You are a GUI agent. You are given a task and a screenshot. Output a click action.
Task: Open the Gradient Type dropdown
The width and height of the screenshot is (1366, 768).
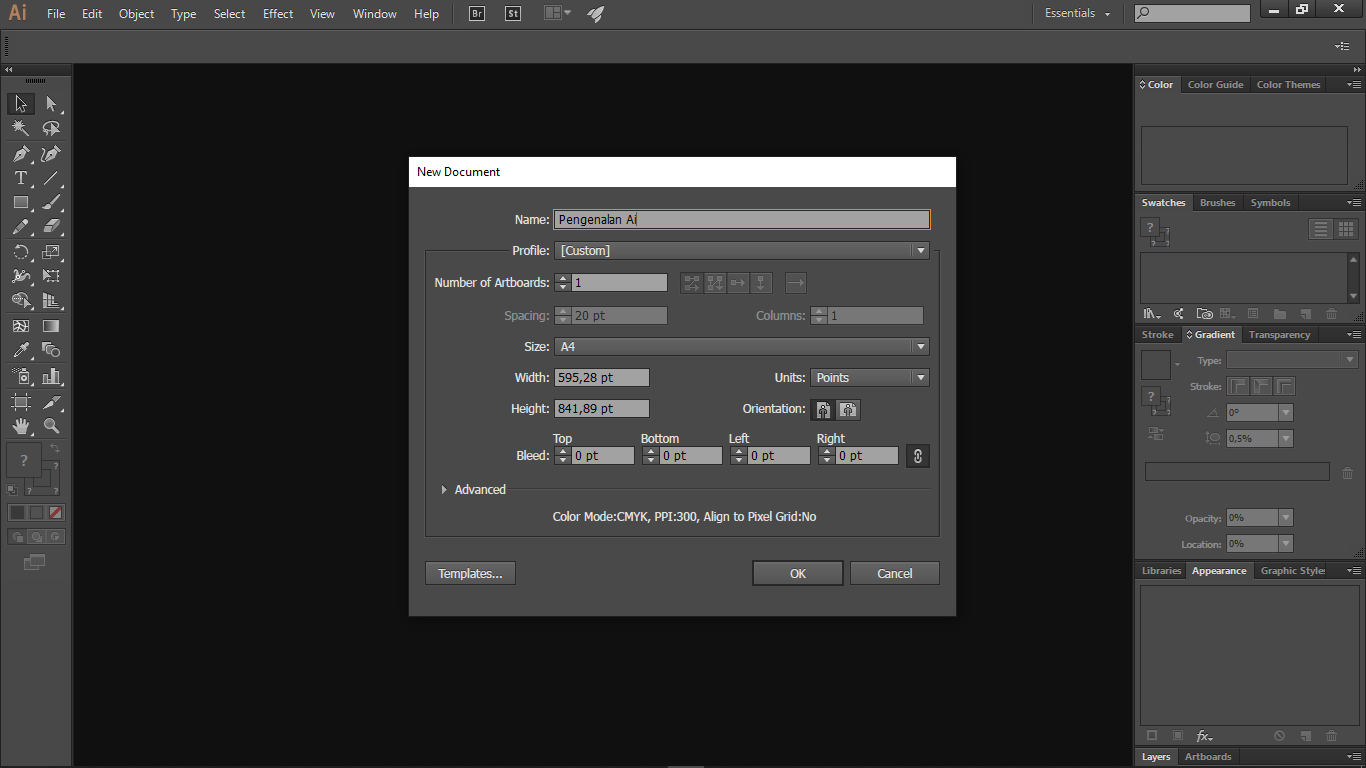click(x=1292, y=360)
